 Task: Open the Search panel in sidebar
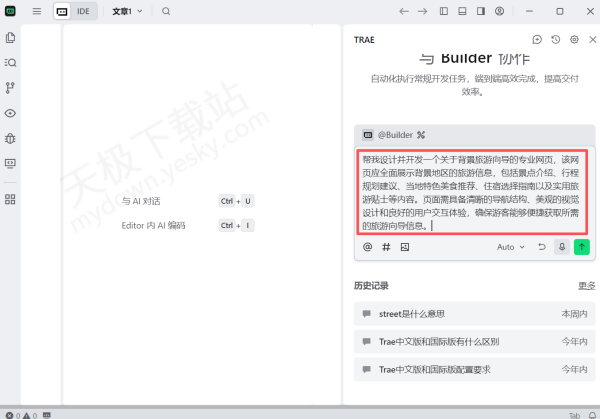(11, 62)
